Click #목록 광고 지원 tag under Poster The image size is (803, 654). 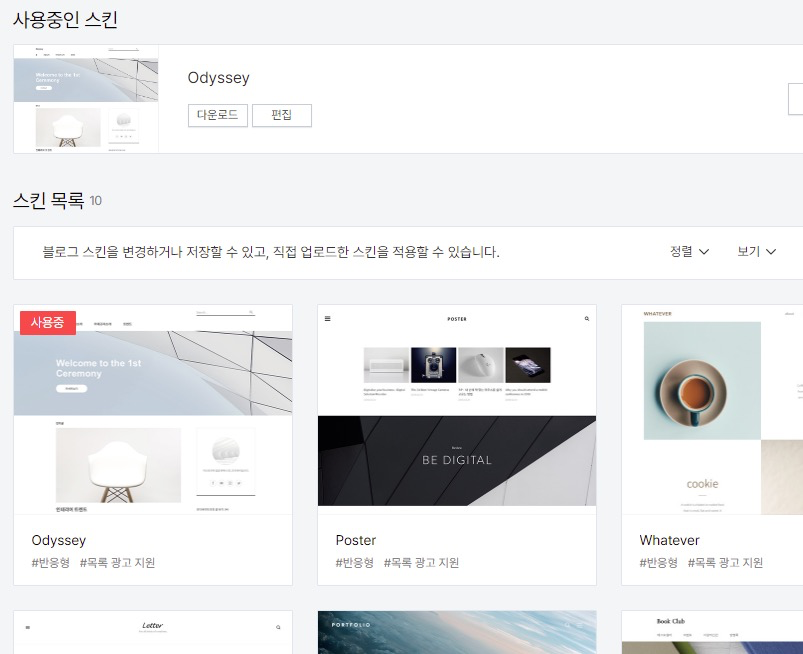pos(421,563)
